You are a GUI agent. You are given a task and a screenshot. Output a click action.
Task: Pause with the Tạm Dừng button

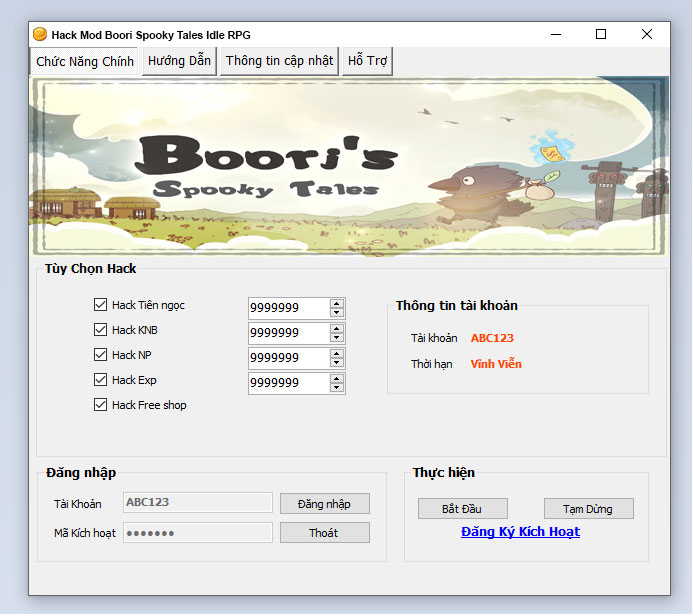click(588, 509)
